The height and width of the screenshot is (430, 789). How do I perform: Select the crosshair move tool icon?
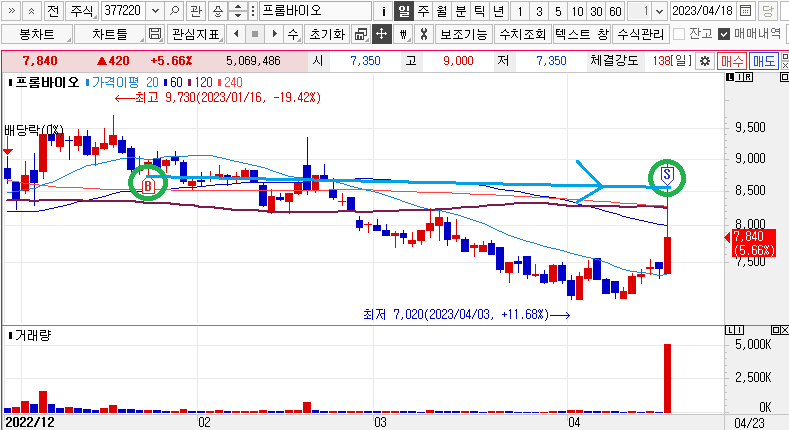tap(381, 34)
